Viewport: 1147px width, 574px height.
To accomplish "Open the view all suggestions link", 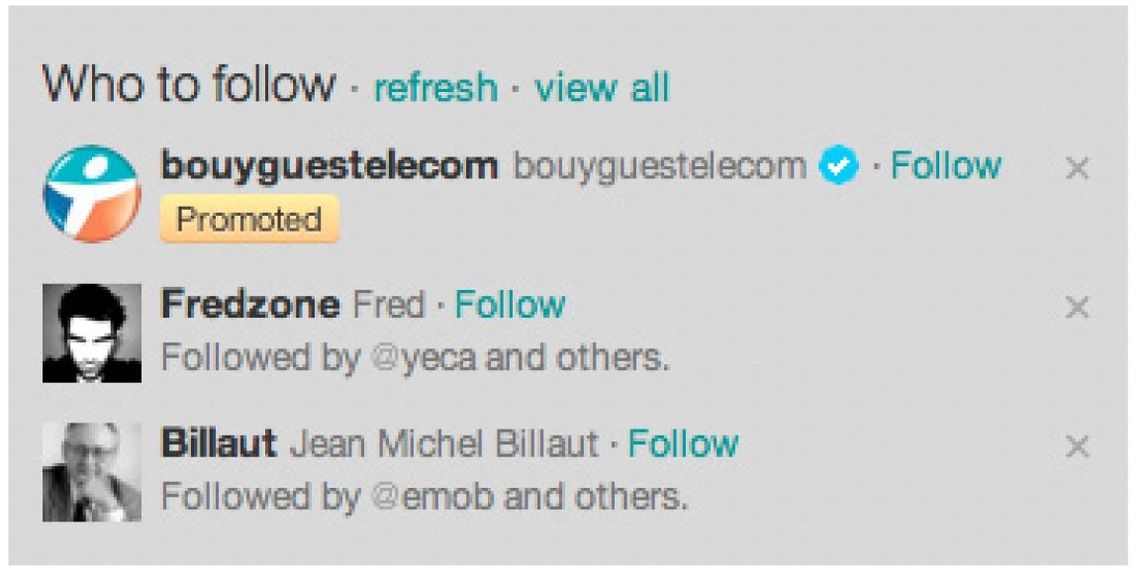I will (602, 87).
